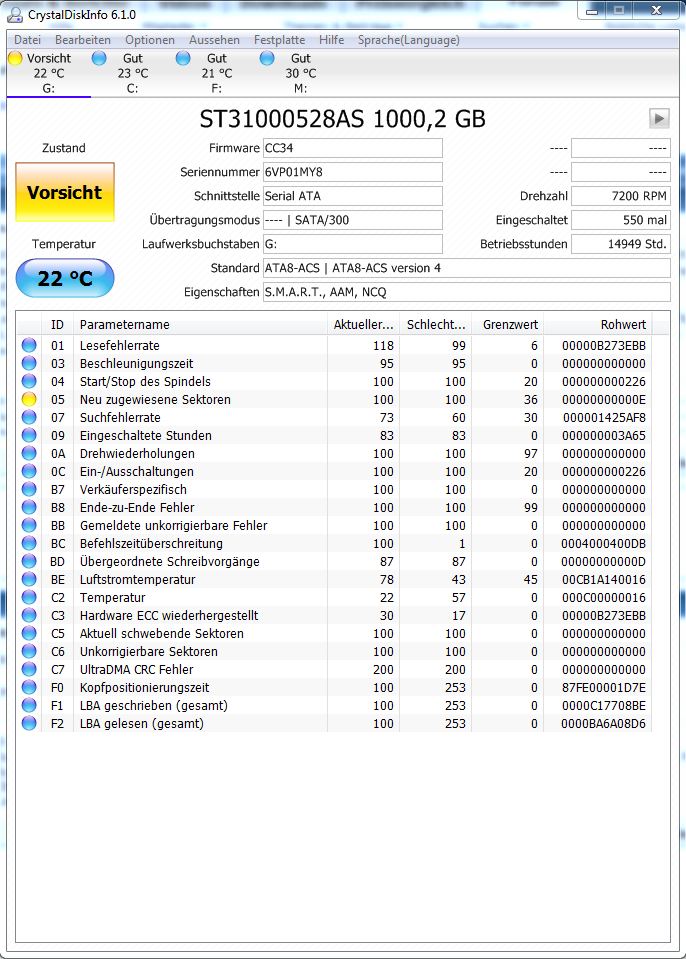Click the status icon for UltraDMA CRC Fehler
The image size is (686, 959).
coord(29,669)
